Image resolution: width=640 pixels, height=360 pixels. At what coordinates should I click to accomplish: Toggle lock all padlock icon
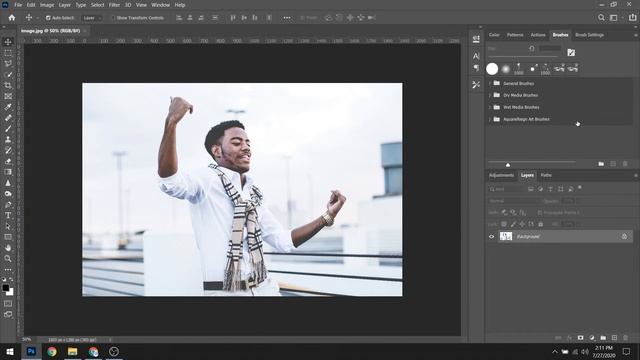tap(540, 224)
